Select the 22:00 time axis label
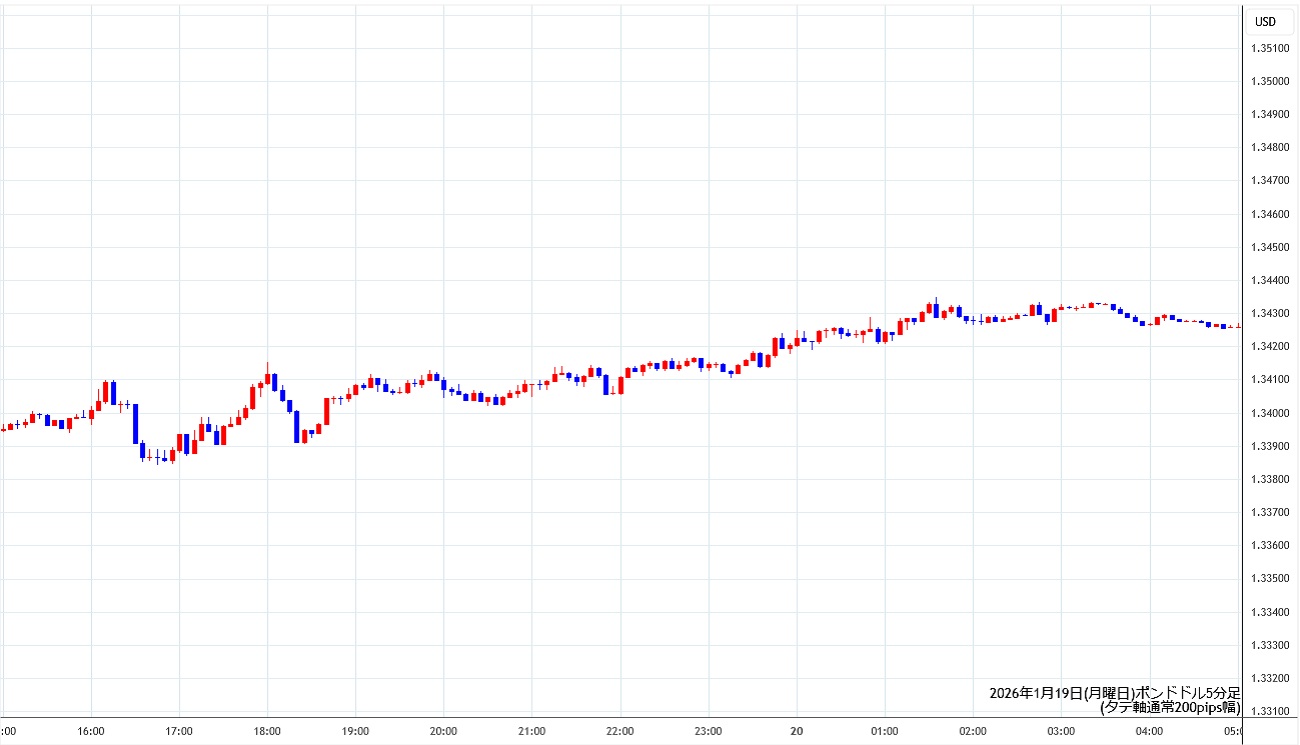This screenshot has height=745, width=1300. tap(620, 731)
